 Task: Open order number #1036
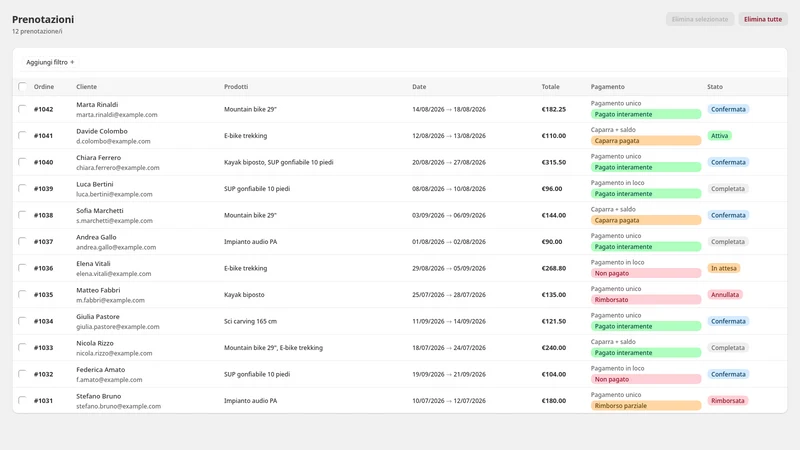(x=43, y=268)
